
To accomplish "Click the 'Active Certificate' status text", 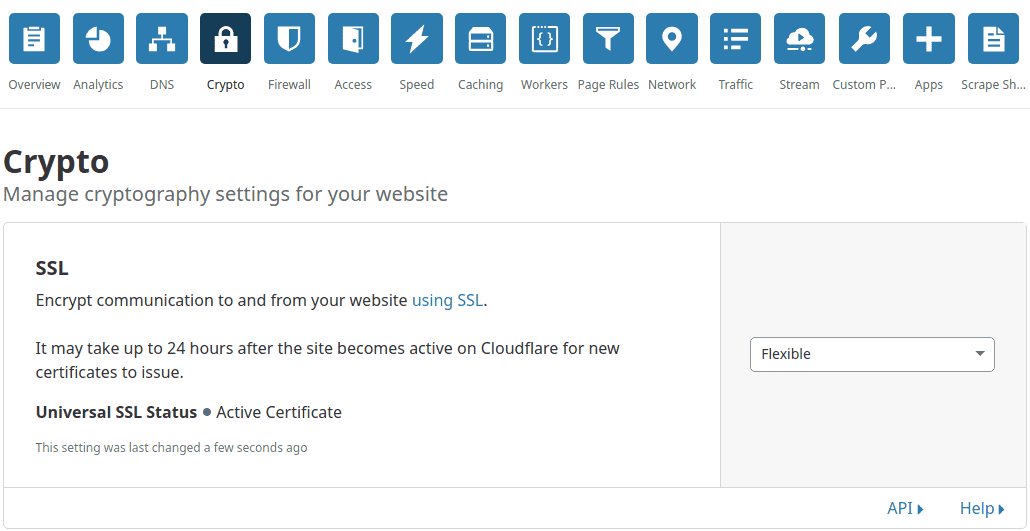I will (x=279, y=413).
